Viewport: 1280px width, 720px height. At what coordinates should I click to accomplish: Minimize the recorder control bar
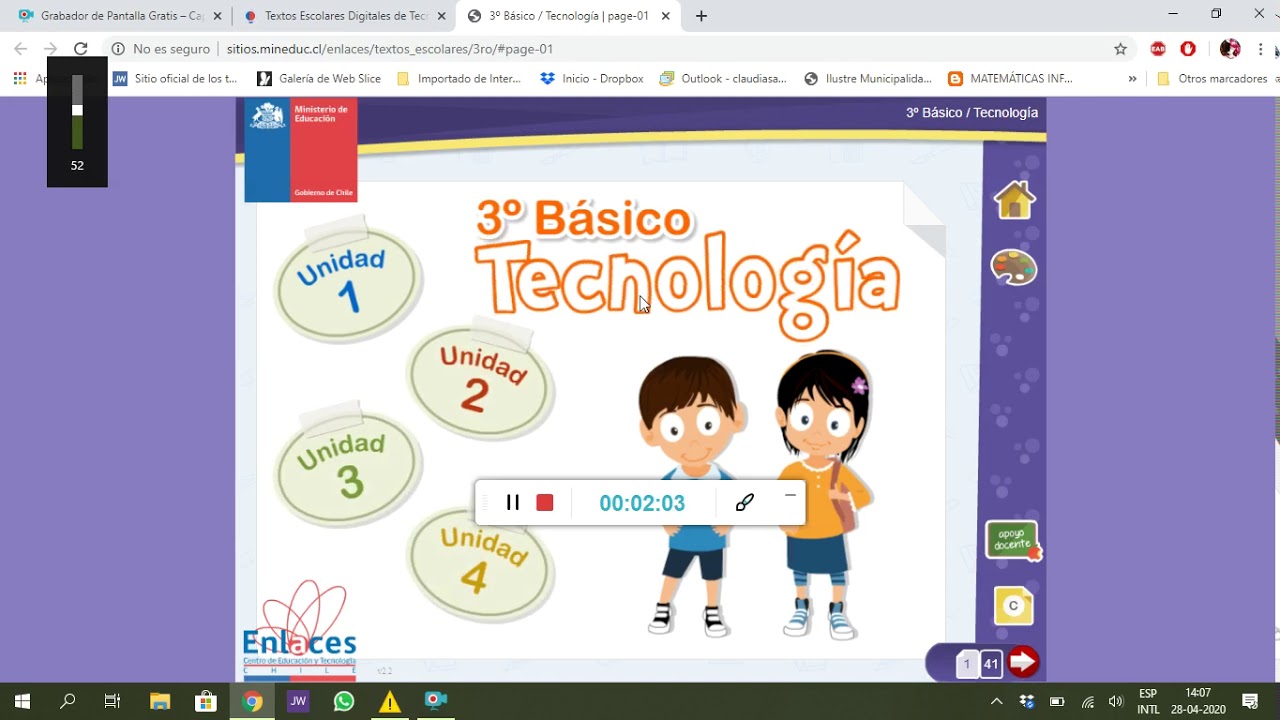(x=790, y=494)
